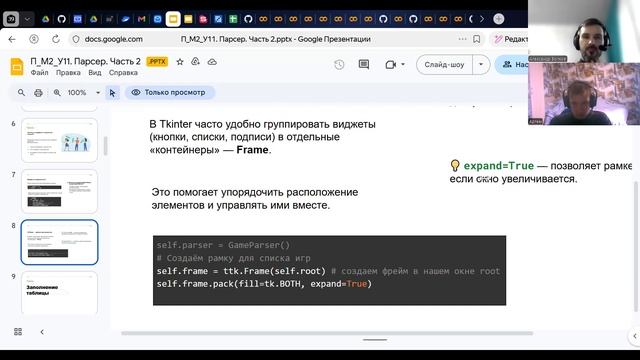Viewport: 640px width, 360px height.
Task: Click the .PPTX format badge
Action: [157, 62]
